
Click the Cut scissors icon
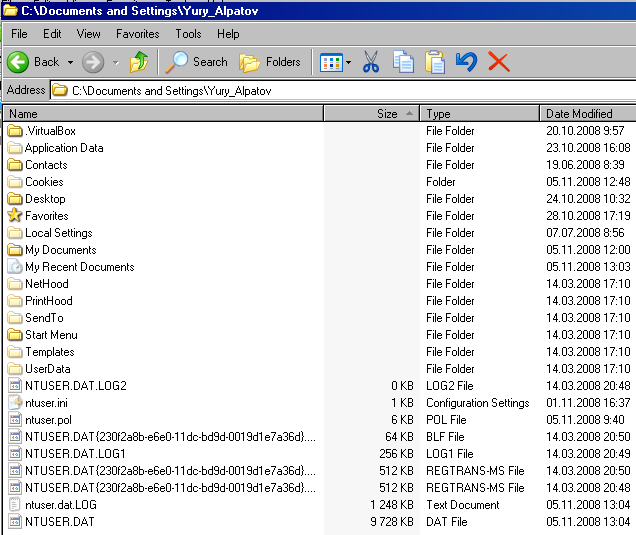tap(371, 62)
